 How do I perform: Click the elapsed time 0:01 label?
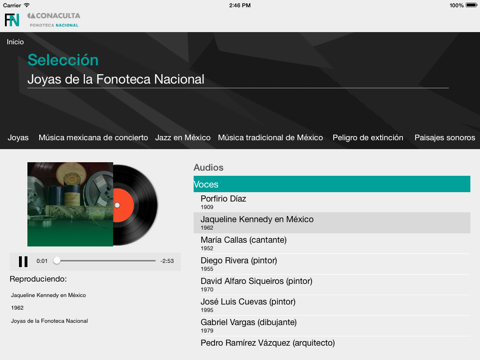tap(42, 261)
